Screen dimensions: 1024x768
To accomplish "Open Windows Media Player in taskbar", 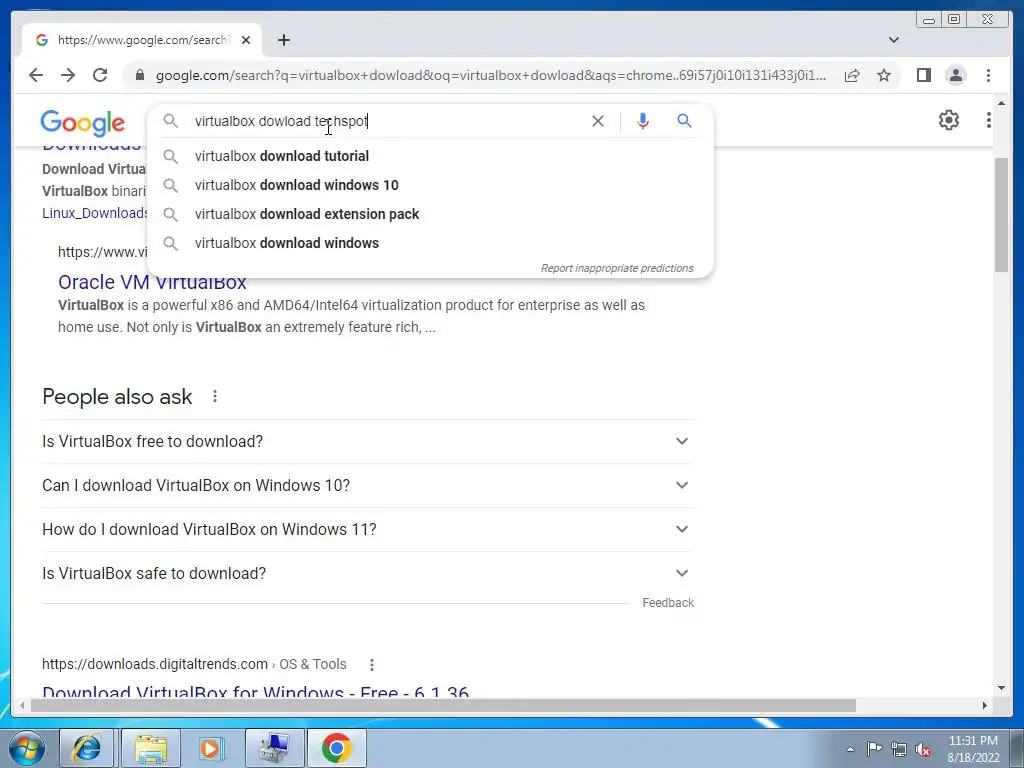I will pos(210,748).
